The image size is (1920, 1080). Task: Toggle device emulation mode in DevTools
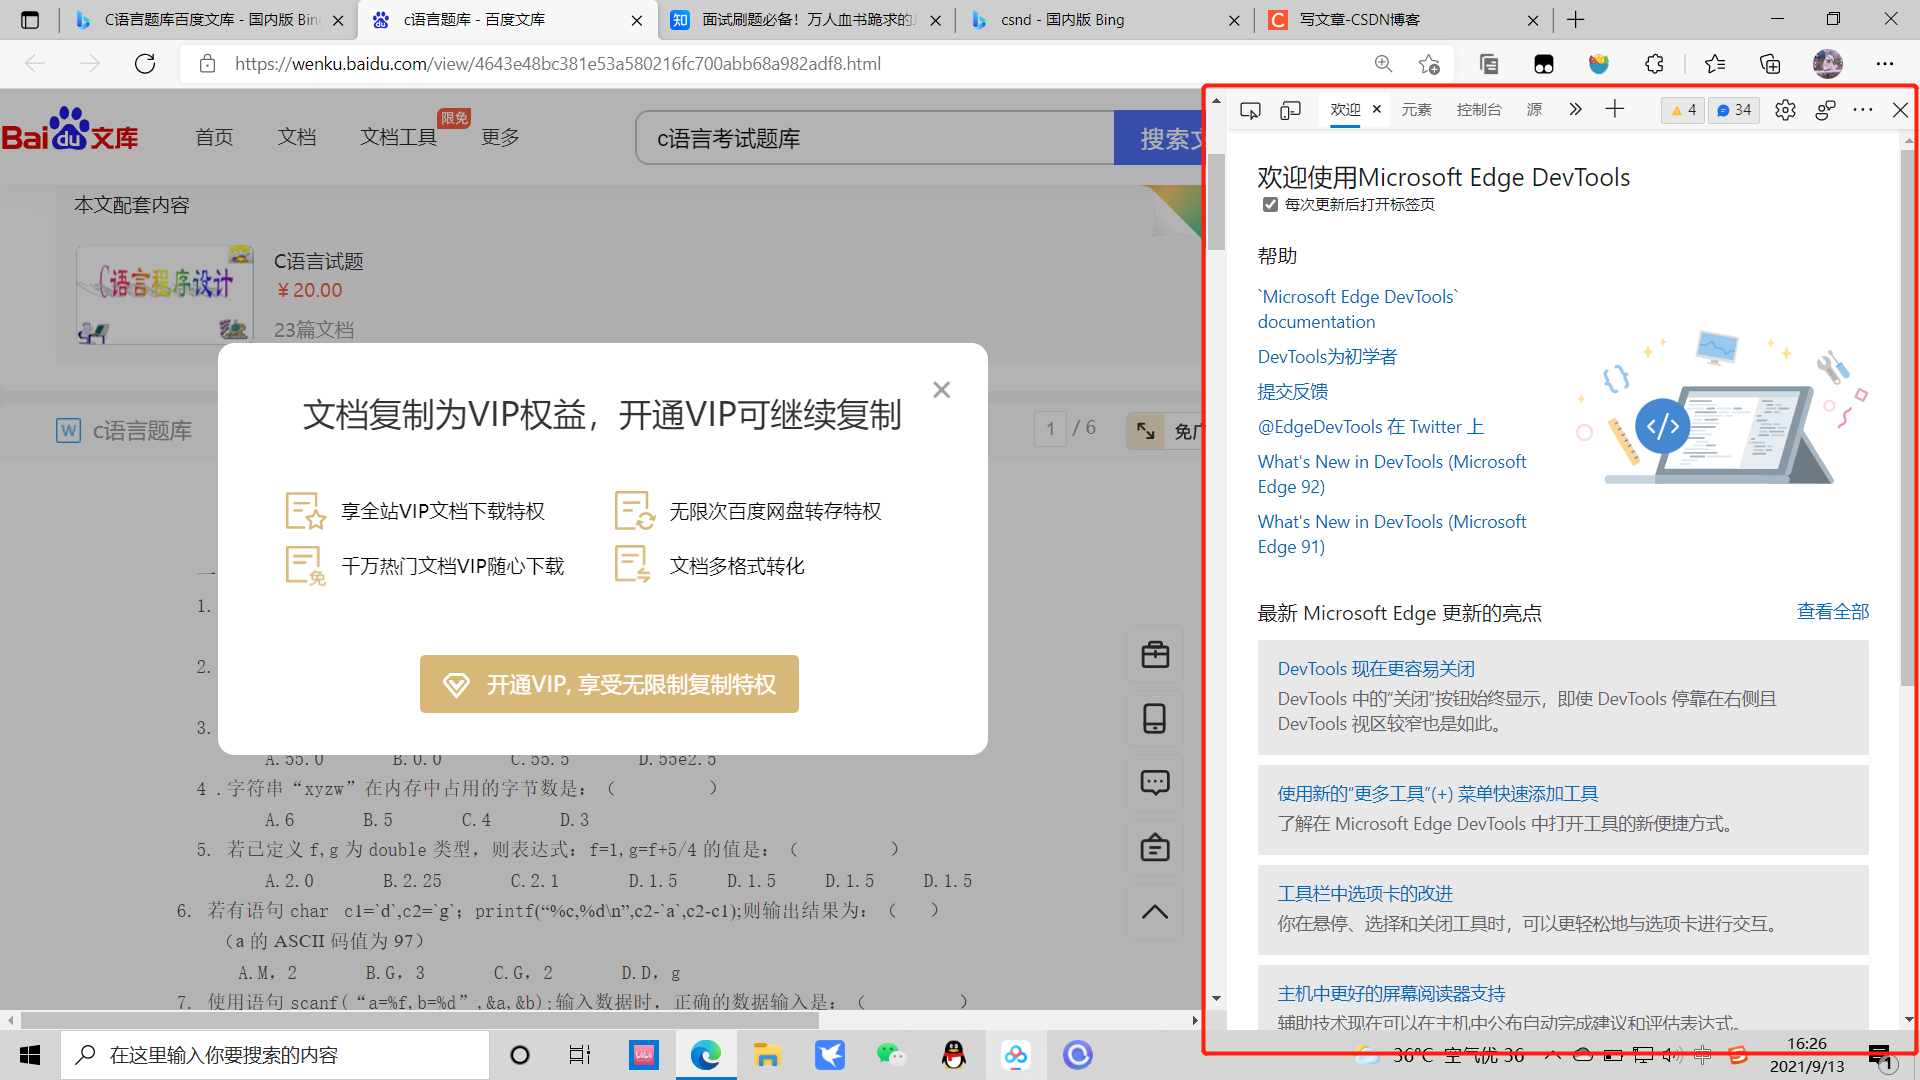1290,110
